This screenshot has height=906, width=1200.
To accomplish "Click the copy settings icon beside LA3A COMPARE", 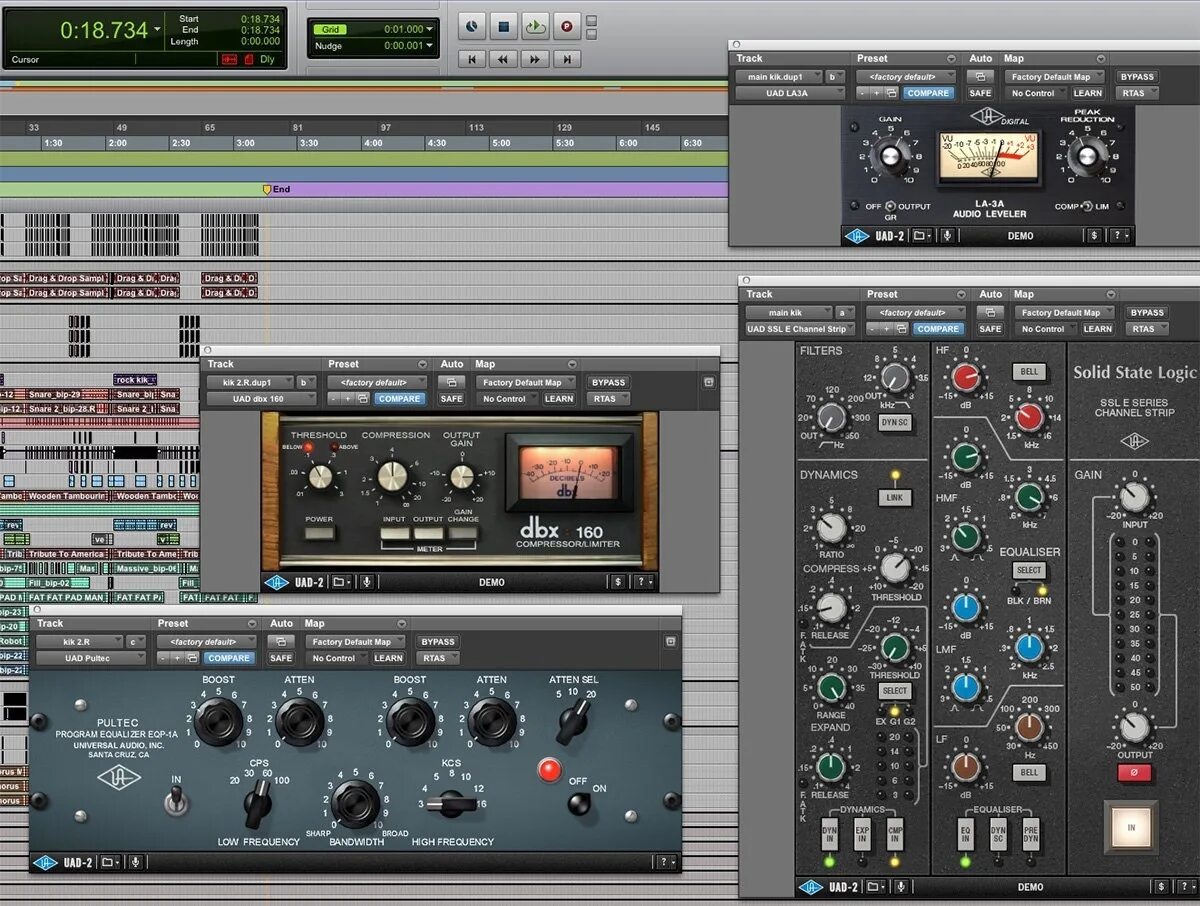I will [x=892, y=93].
